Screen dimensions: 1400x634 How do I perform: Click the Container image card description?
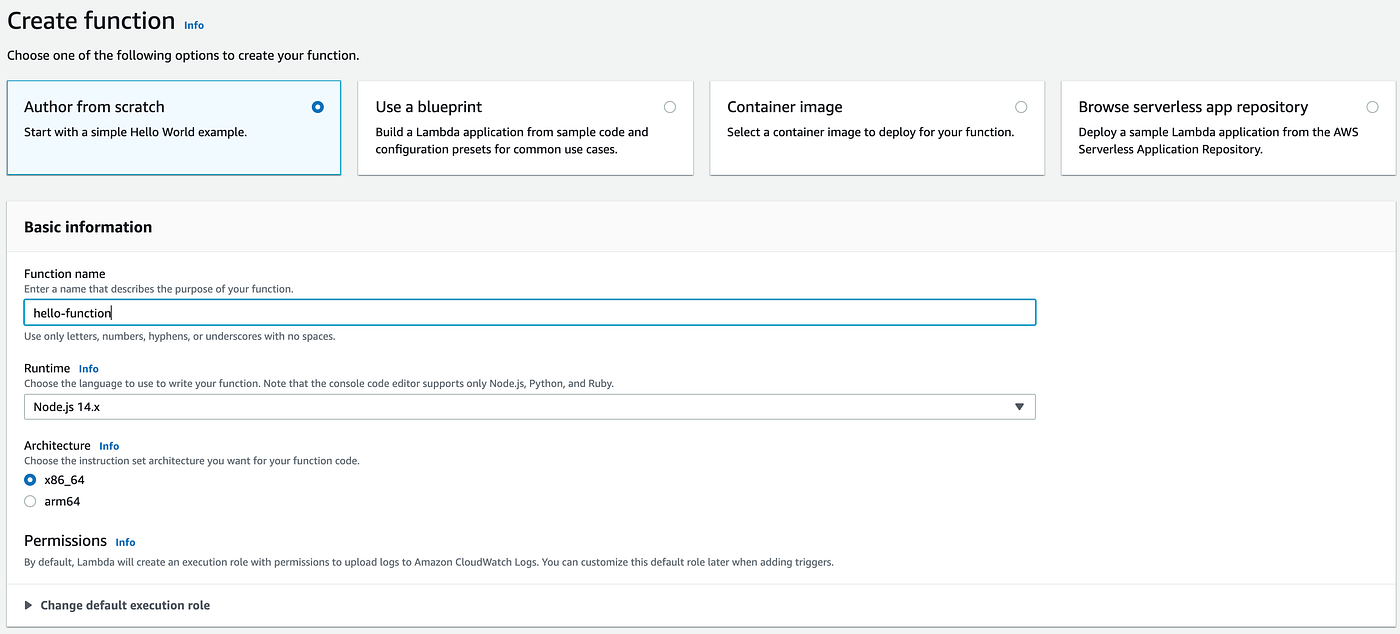[x=870, y=132]
